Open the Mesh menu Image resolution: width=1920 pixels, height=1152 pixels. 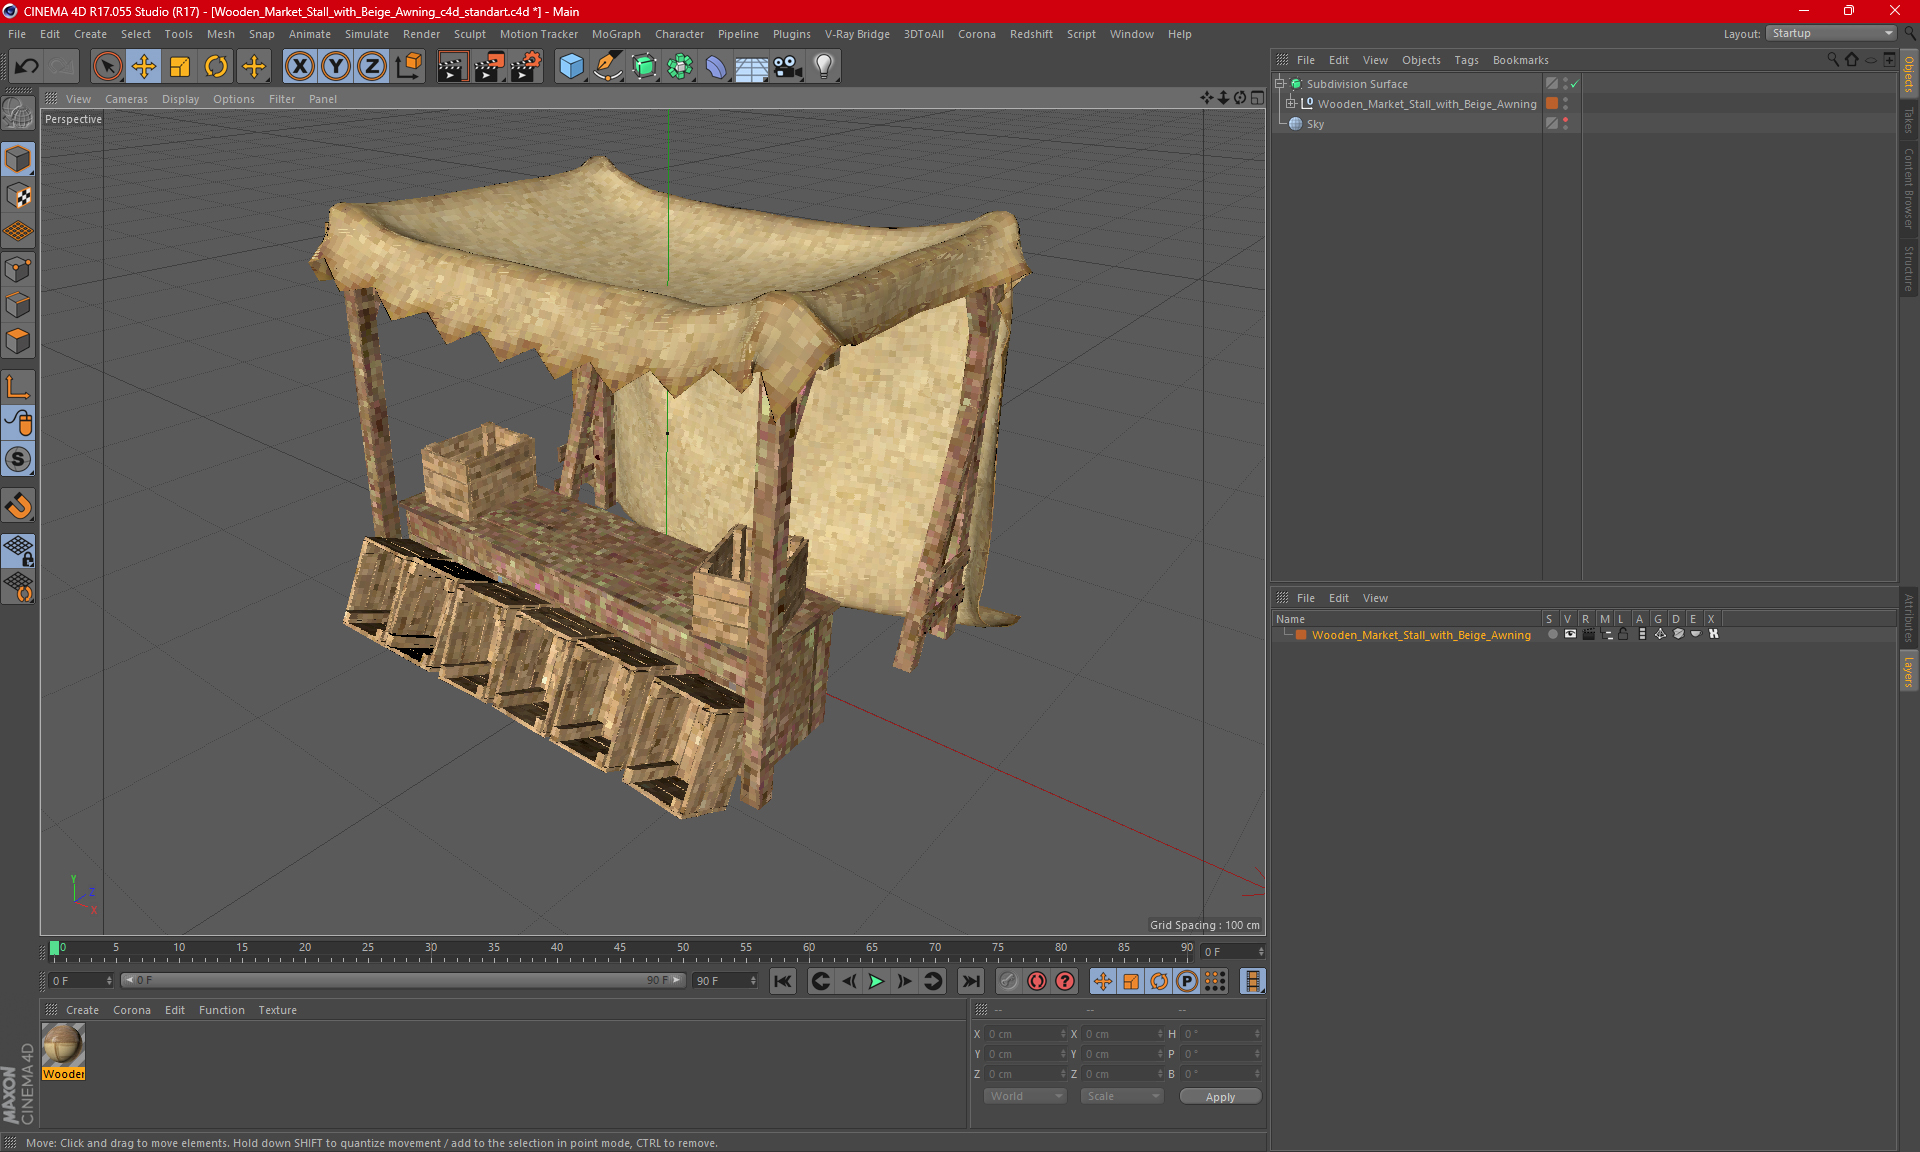[x=220, y=34]
